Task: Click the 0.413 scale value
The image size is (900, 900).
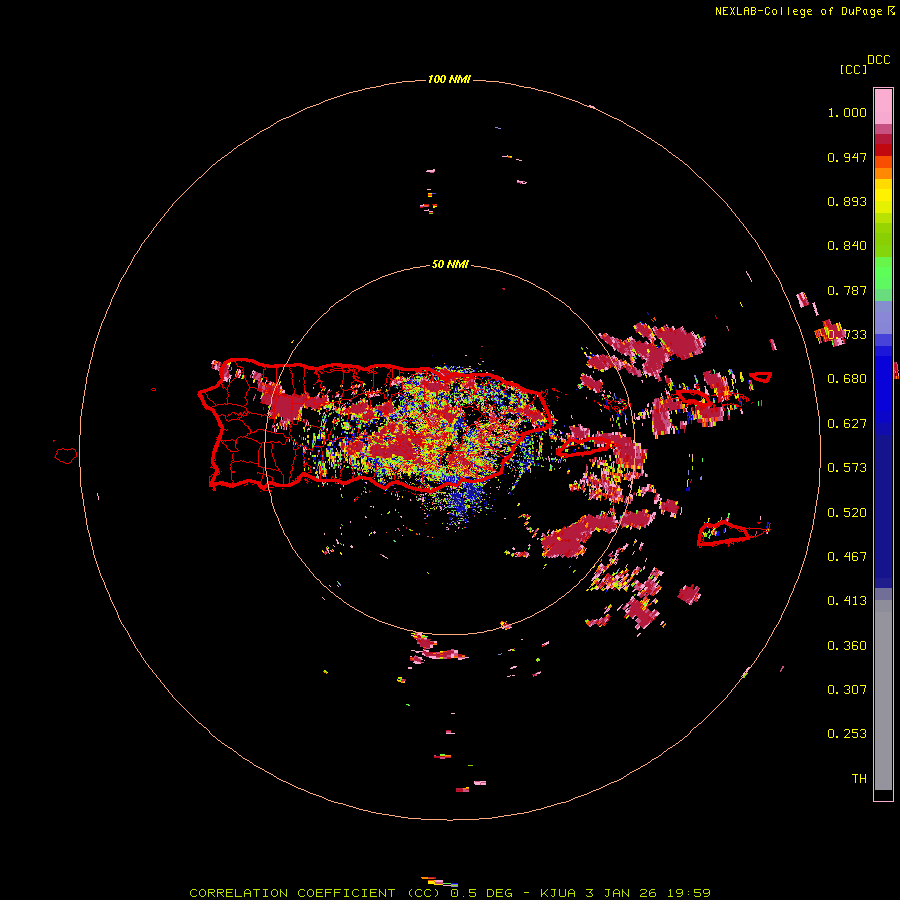Action: pyautogui.click(x=847, y=601)
